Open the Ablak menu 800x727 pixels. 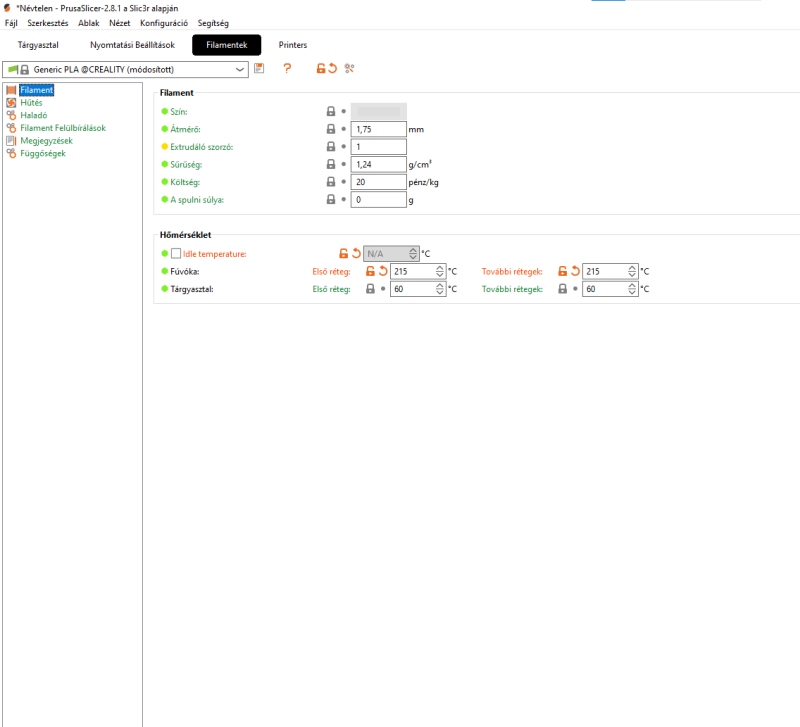coord(89,23)
